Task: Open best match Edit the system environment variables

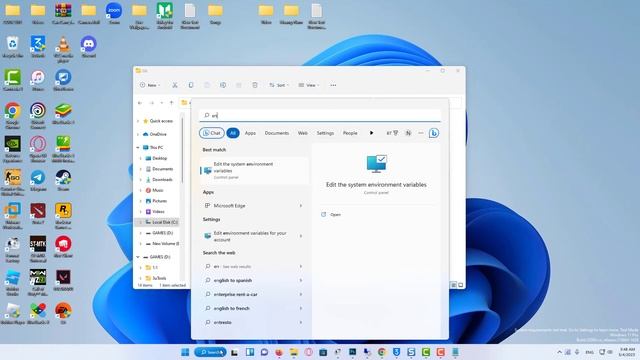Action: (254, 171)
